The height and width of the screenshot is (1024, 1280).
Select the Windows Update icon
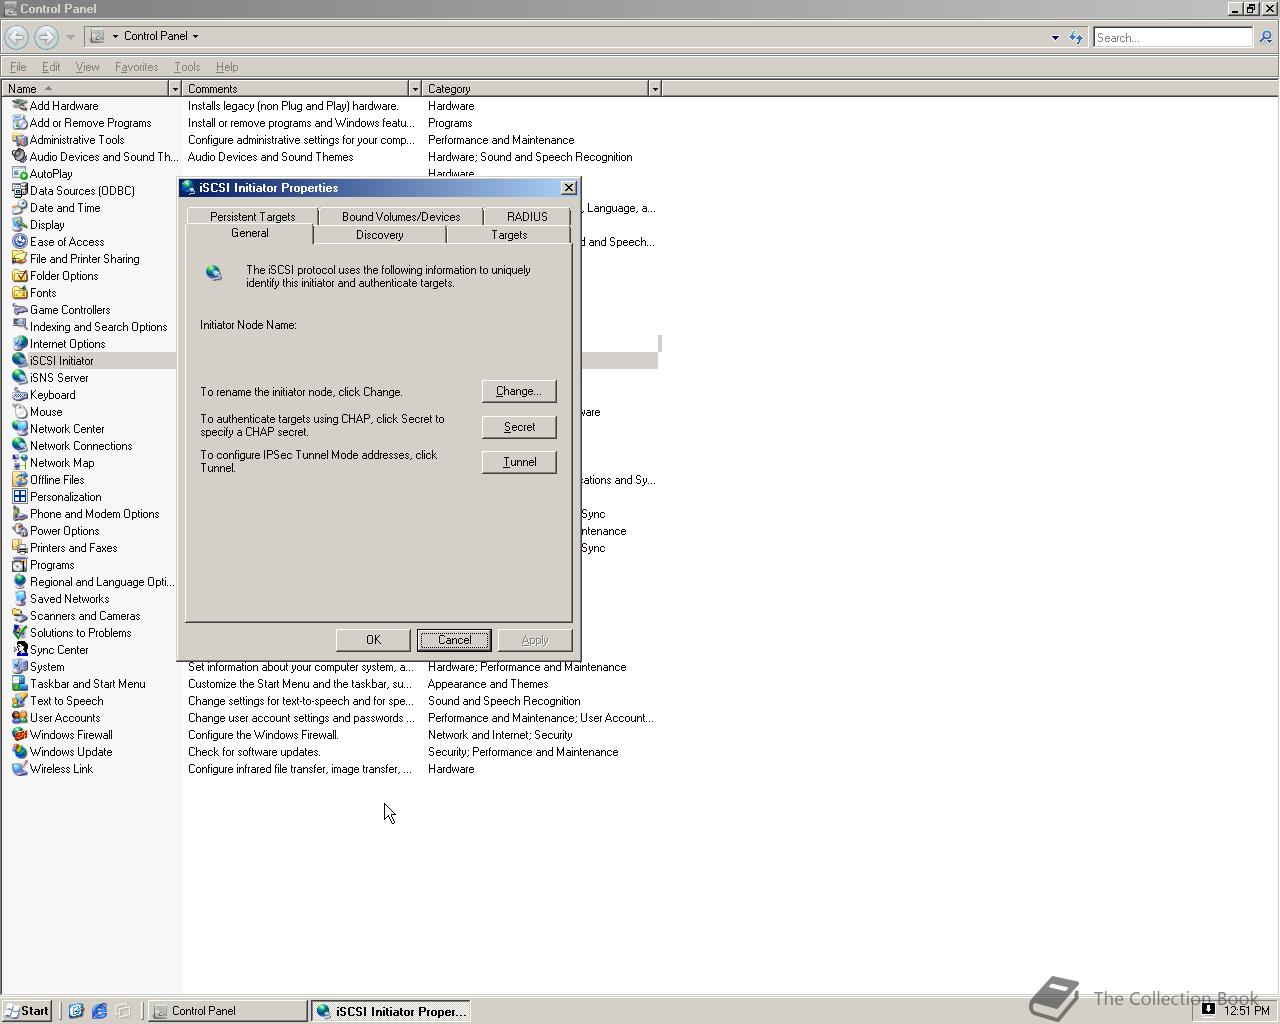[x=19, y=752]
